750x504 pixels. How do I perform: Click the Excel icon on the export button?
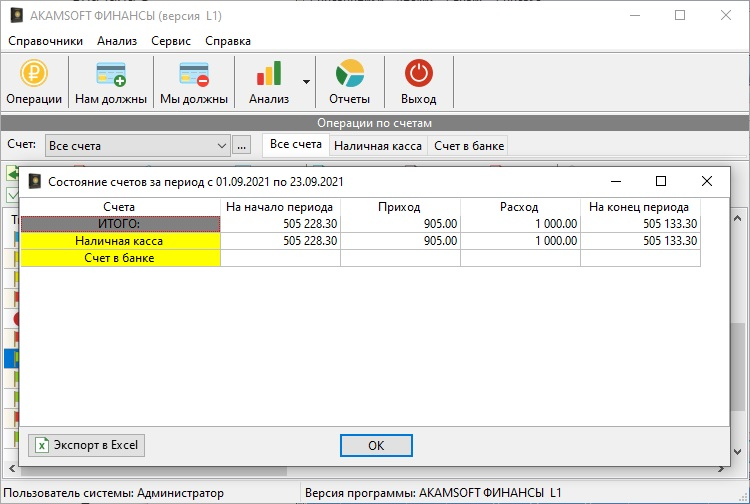pos(42,445)
